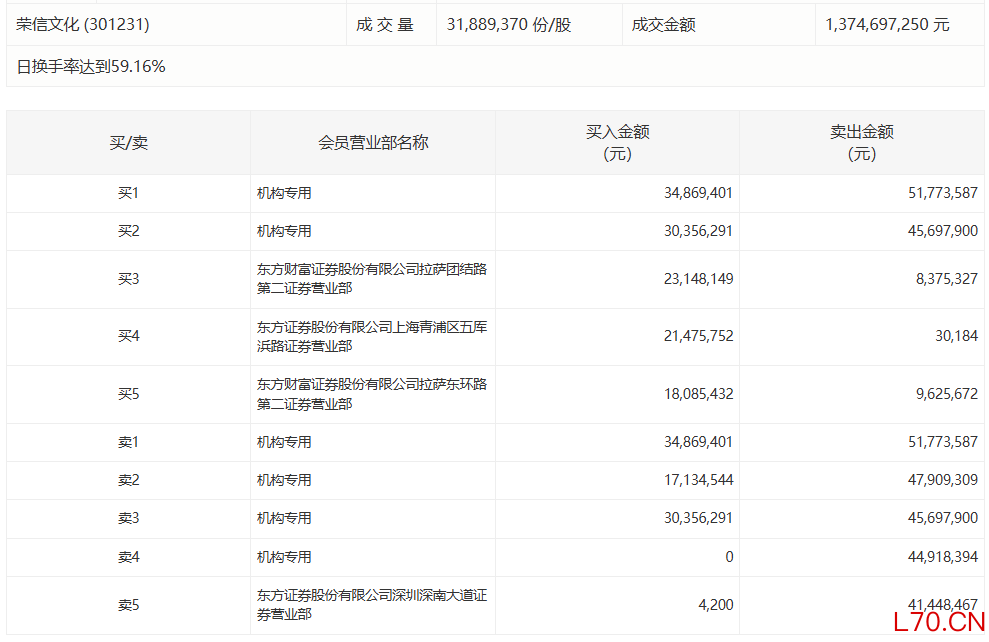Open 东方财富证券 拉萨团结路第二证券营业部 entry
This screenshot has width=989, height=642.
pos(371,279)
